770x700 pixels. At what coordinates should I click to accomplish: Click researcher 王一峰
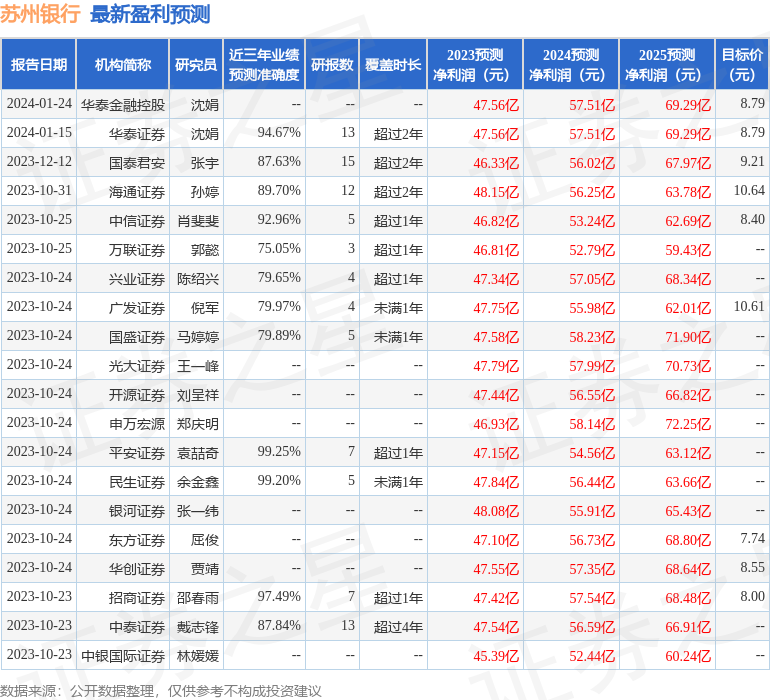[198, 365]
